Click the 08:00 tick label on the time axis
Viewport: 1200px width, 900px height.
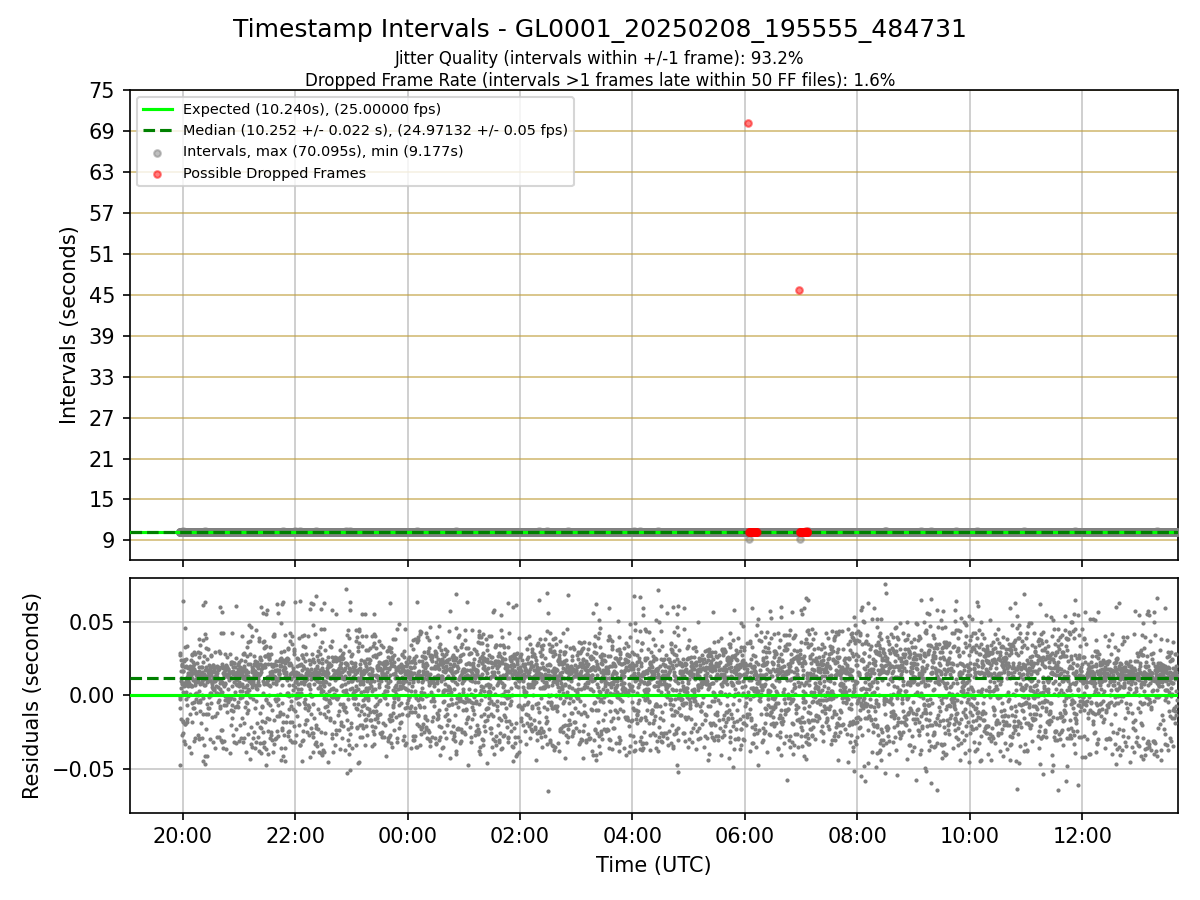click(x=857, y=835)
